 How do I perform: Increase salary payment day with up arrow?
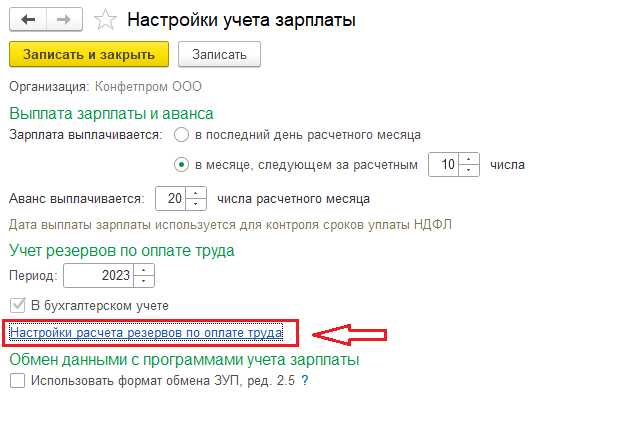coord(469,159)
